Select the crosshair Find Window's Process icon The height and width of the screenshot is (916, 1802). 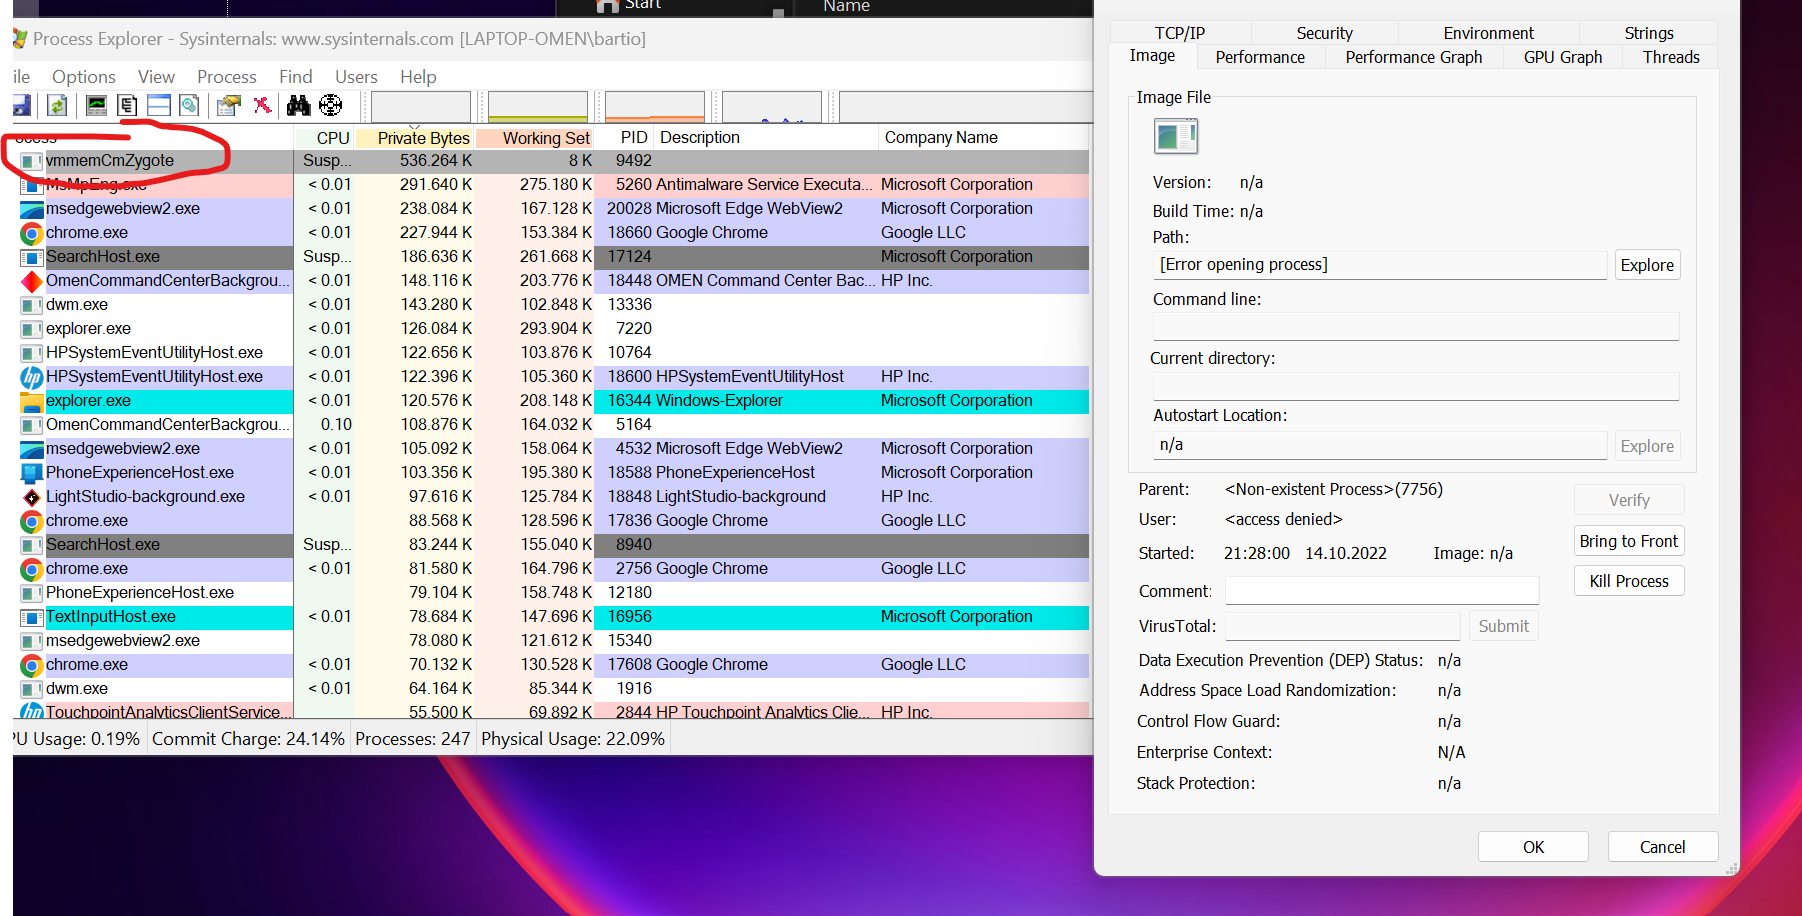330,105
